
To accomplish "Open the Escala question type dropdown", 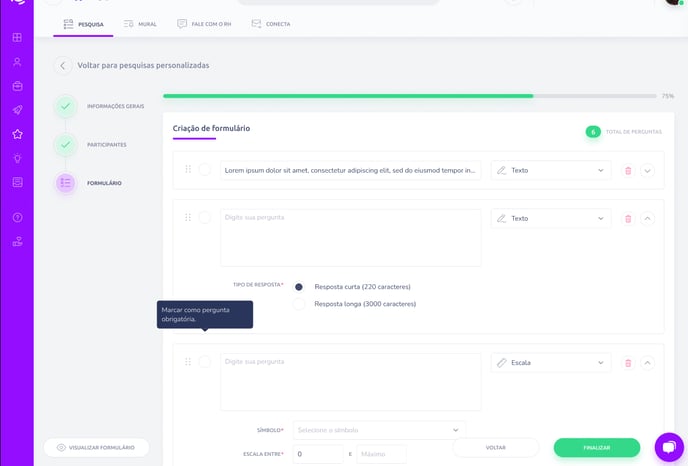I will click(550, 363).
